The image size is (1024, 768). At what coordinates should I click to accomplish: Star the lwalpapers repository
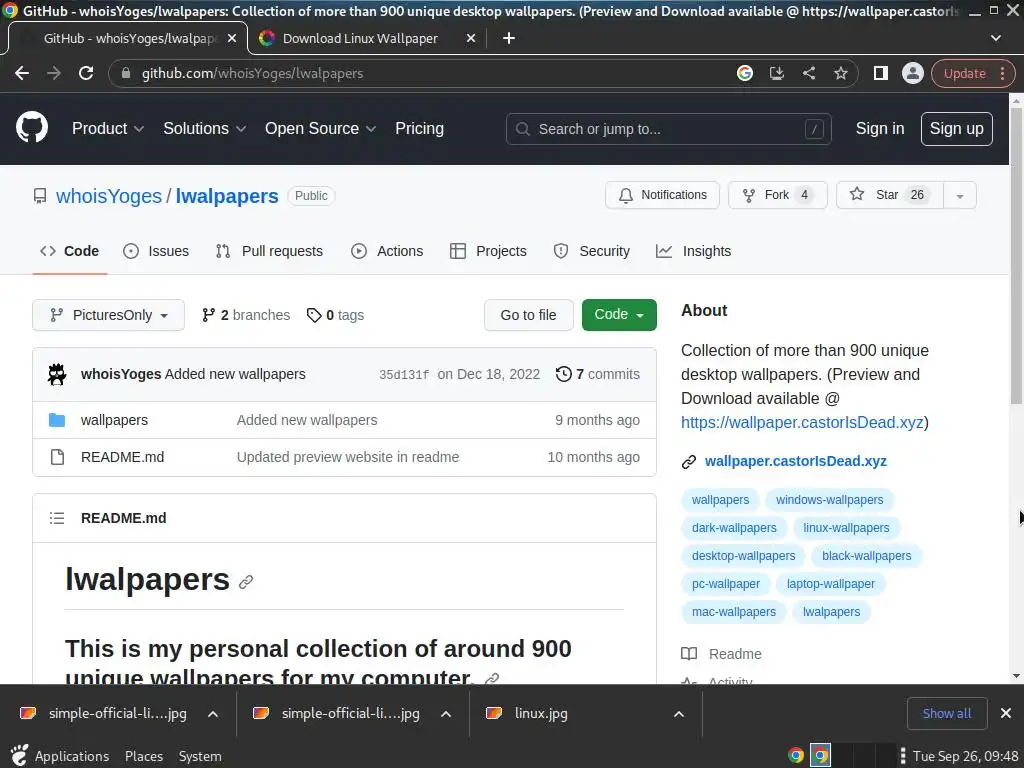pos(889,195)
